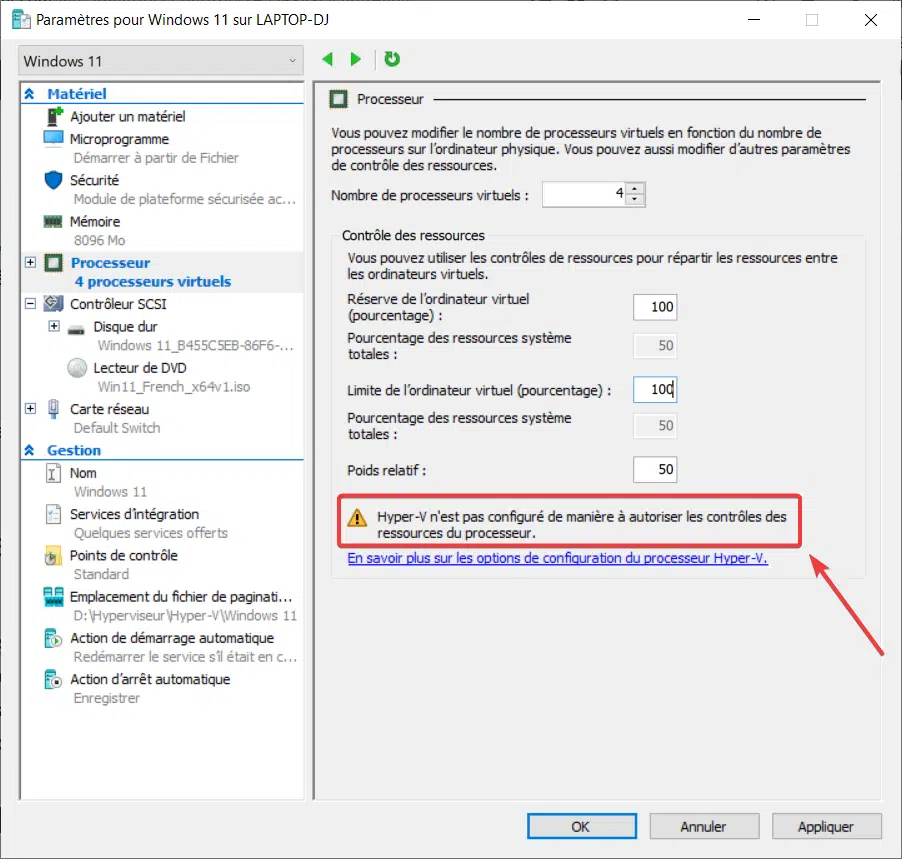The height and width of the screenshot is (859, 902).
Task: Click the Ajouter un matériel icon
Action: pyautogui.click(x=53, y=116)
